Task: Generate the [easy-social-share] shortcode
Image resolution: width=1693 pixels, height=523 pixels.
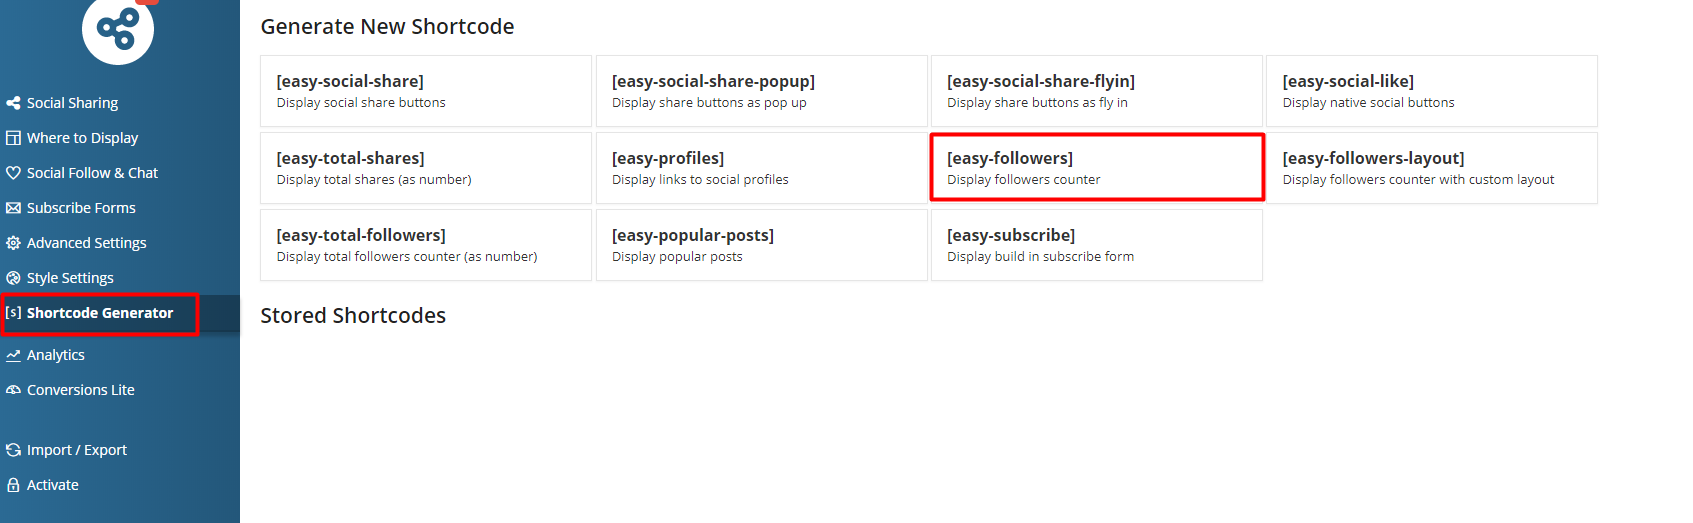Action: pyautogui.click(x=426, y=91)
